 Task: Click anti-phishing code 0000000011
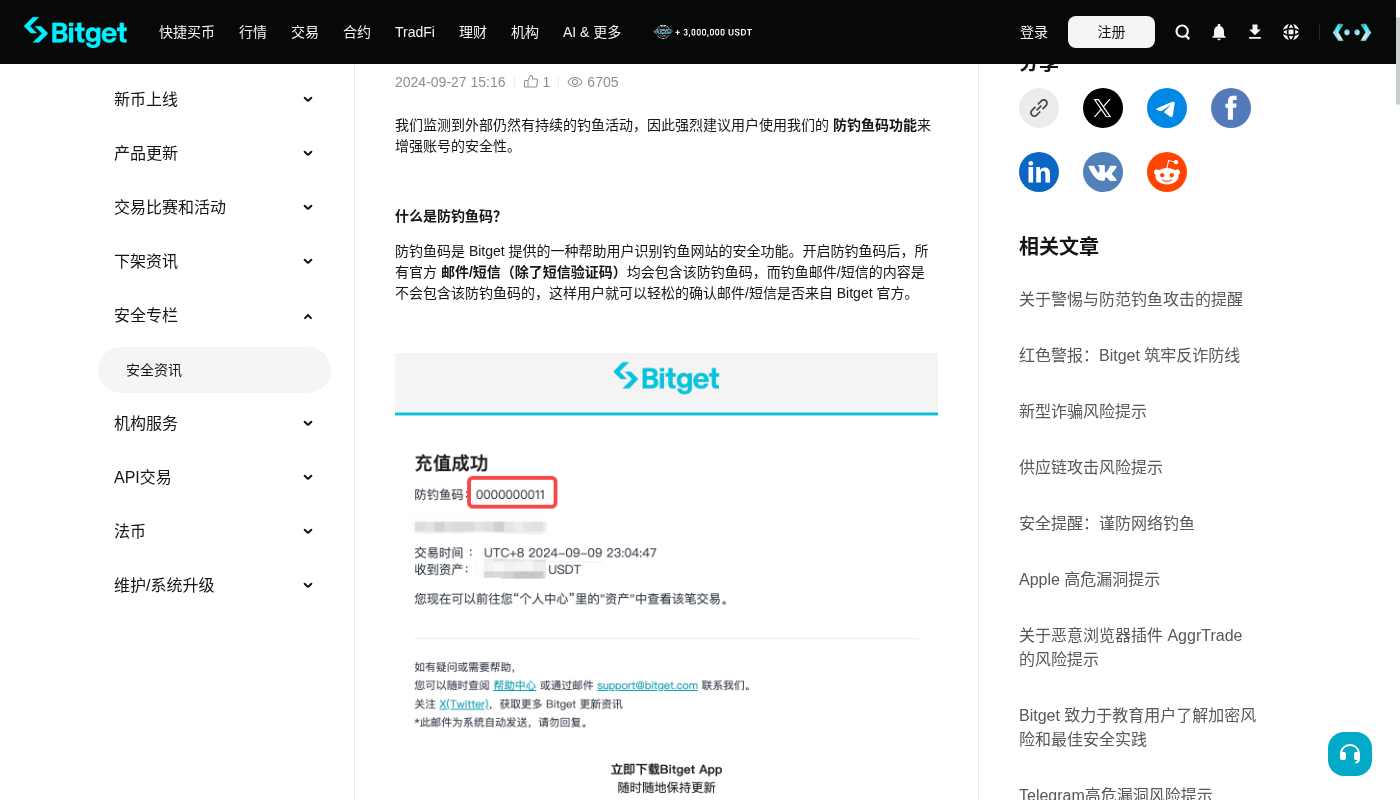tap(511, 494)
